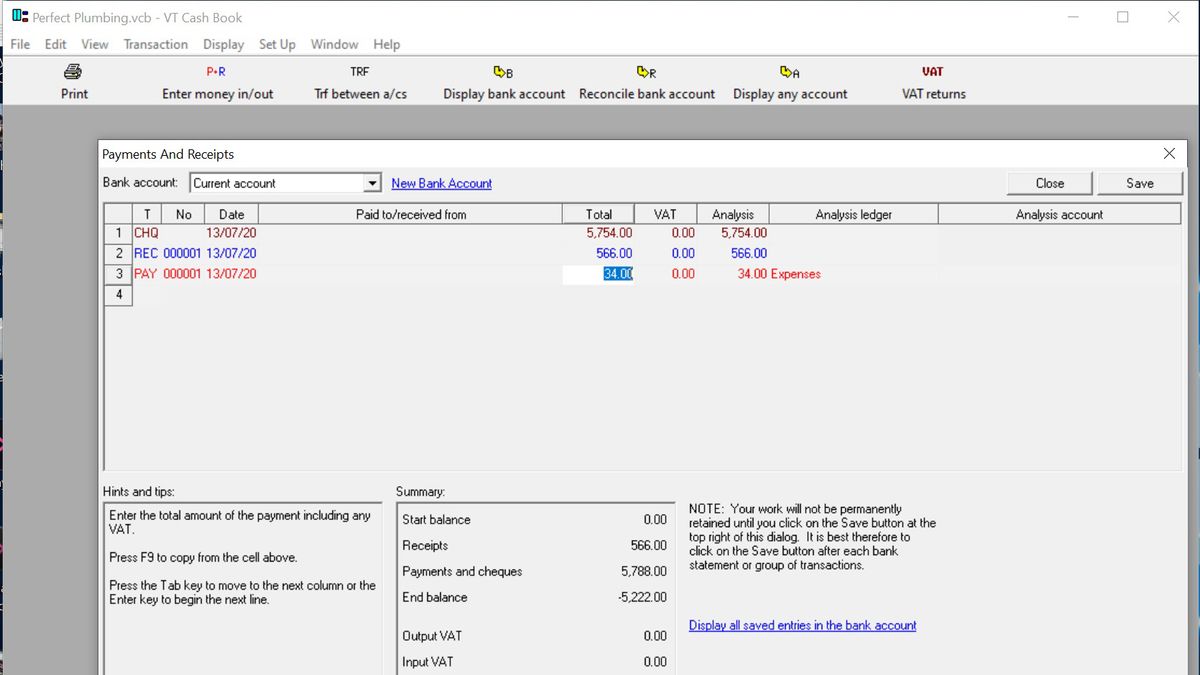The image size is (1200, 675).
Task: Open Enter money in/out tool
Action: 217,82
